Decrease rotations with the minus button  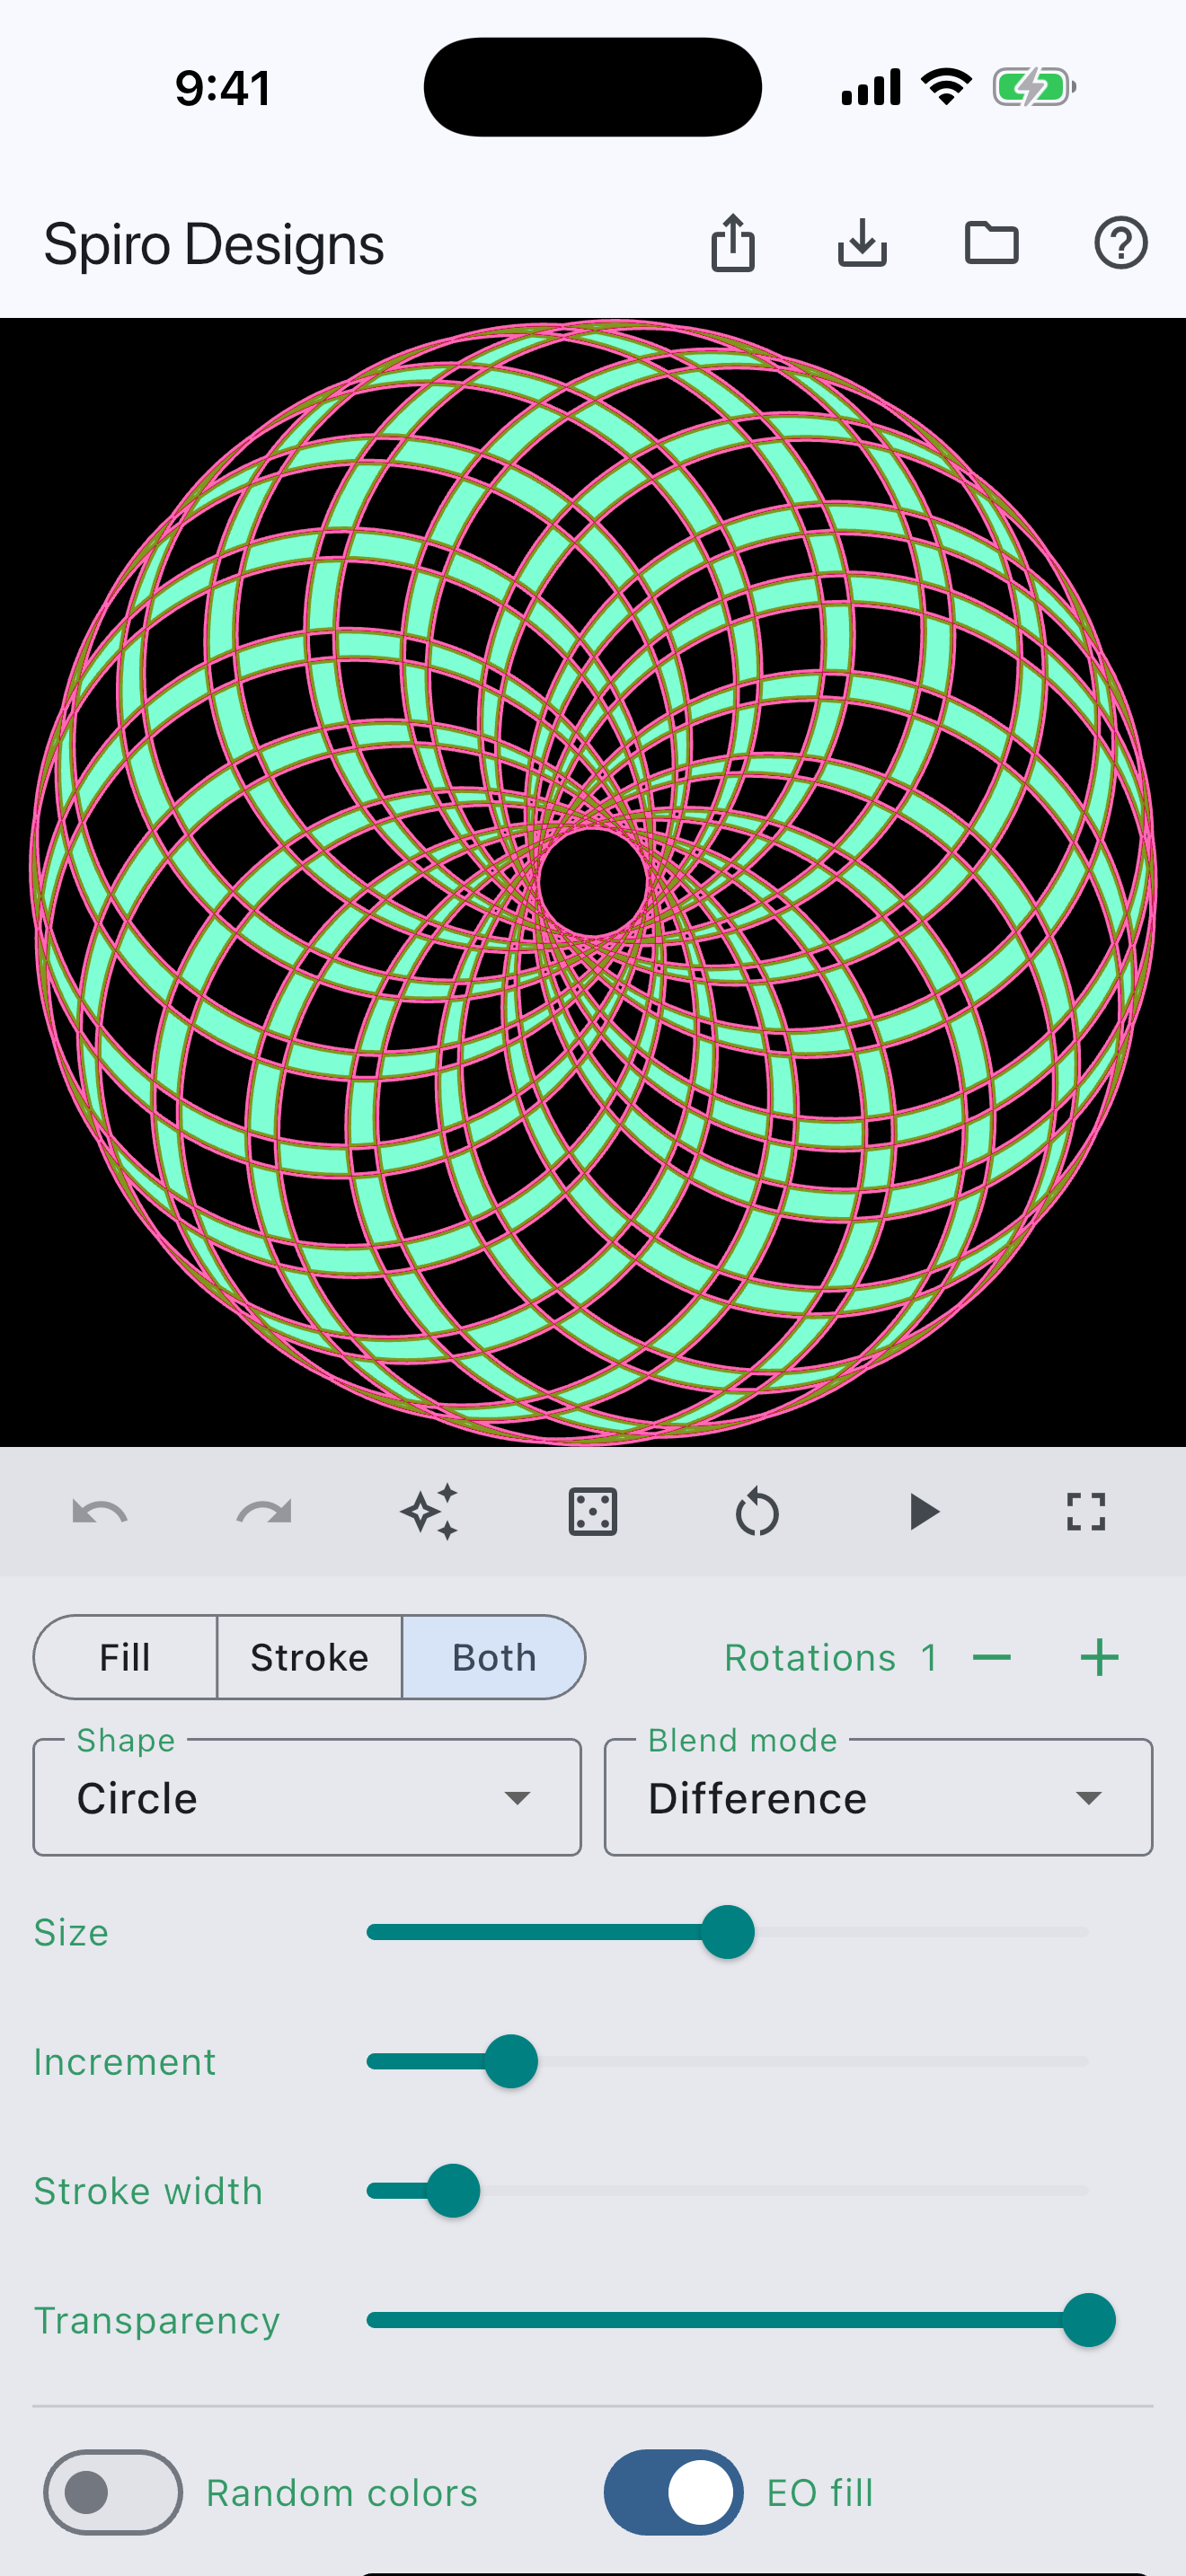point(991,1657)
